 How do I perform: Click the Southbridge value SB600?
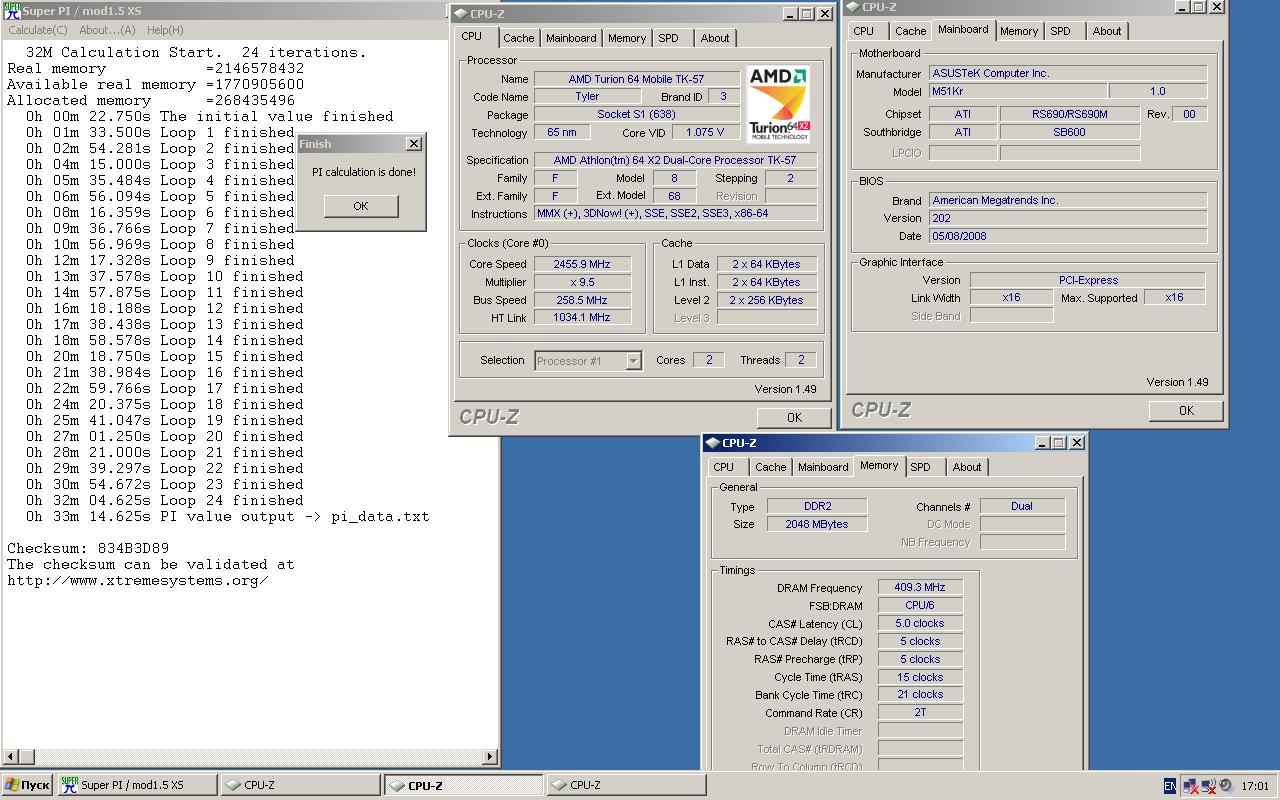point(1070,132)
